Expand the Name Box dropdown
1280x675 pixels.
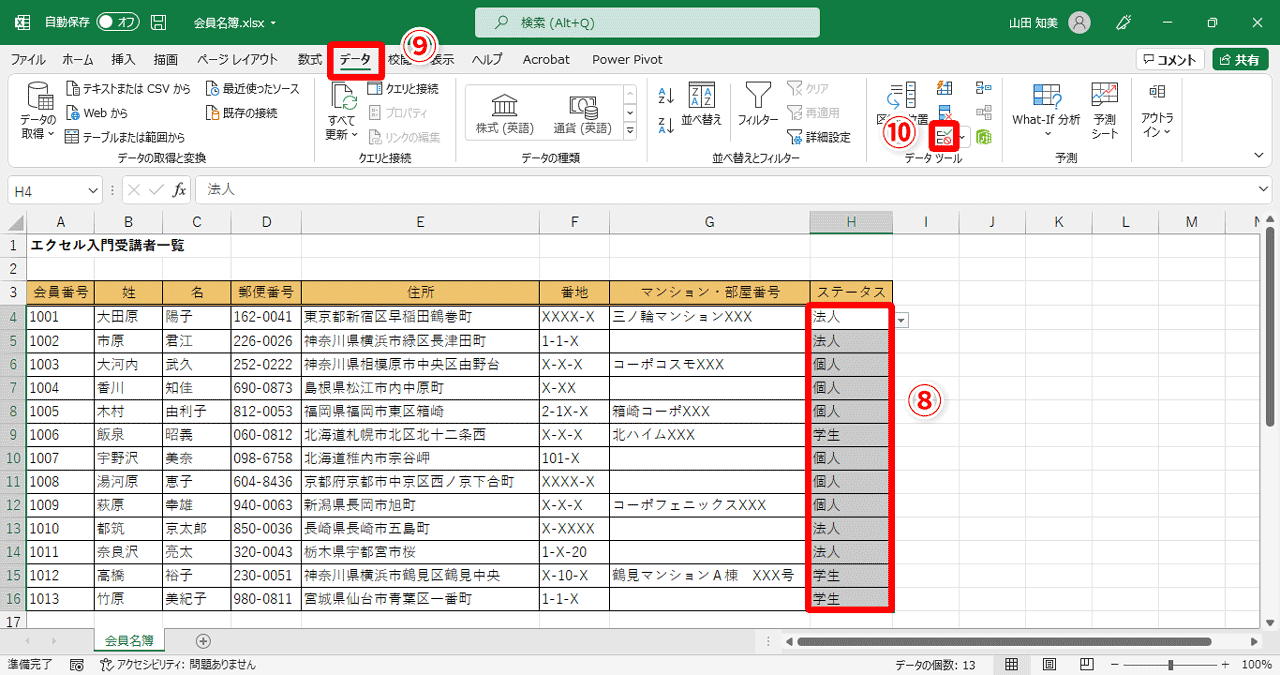pyautogui.click(x=92, y=189)
